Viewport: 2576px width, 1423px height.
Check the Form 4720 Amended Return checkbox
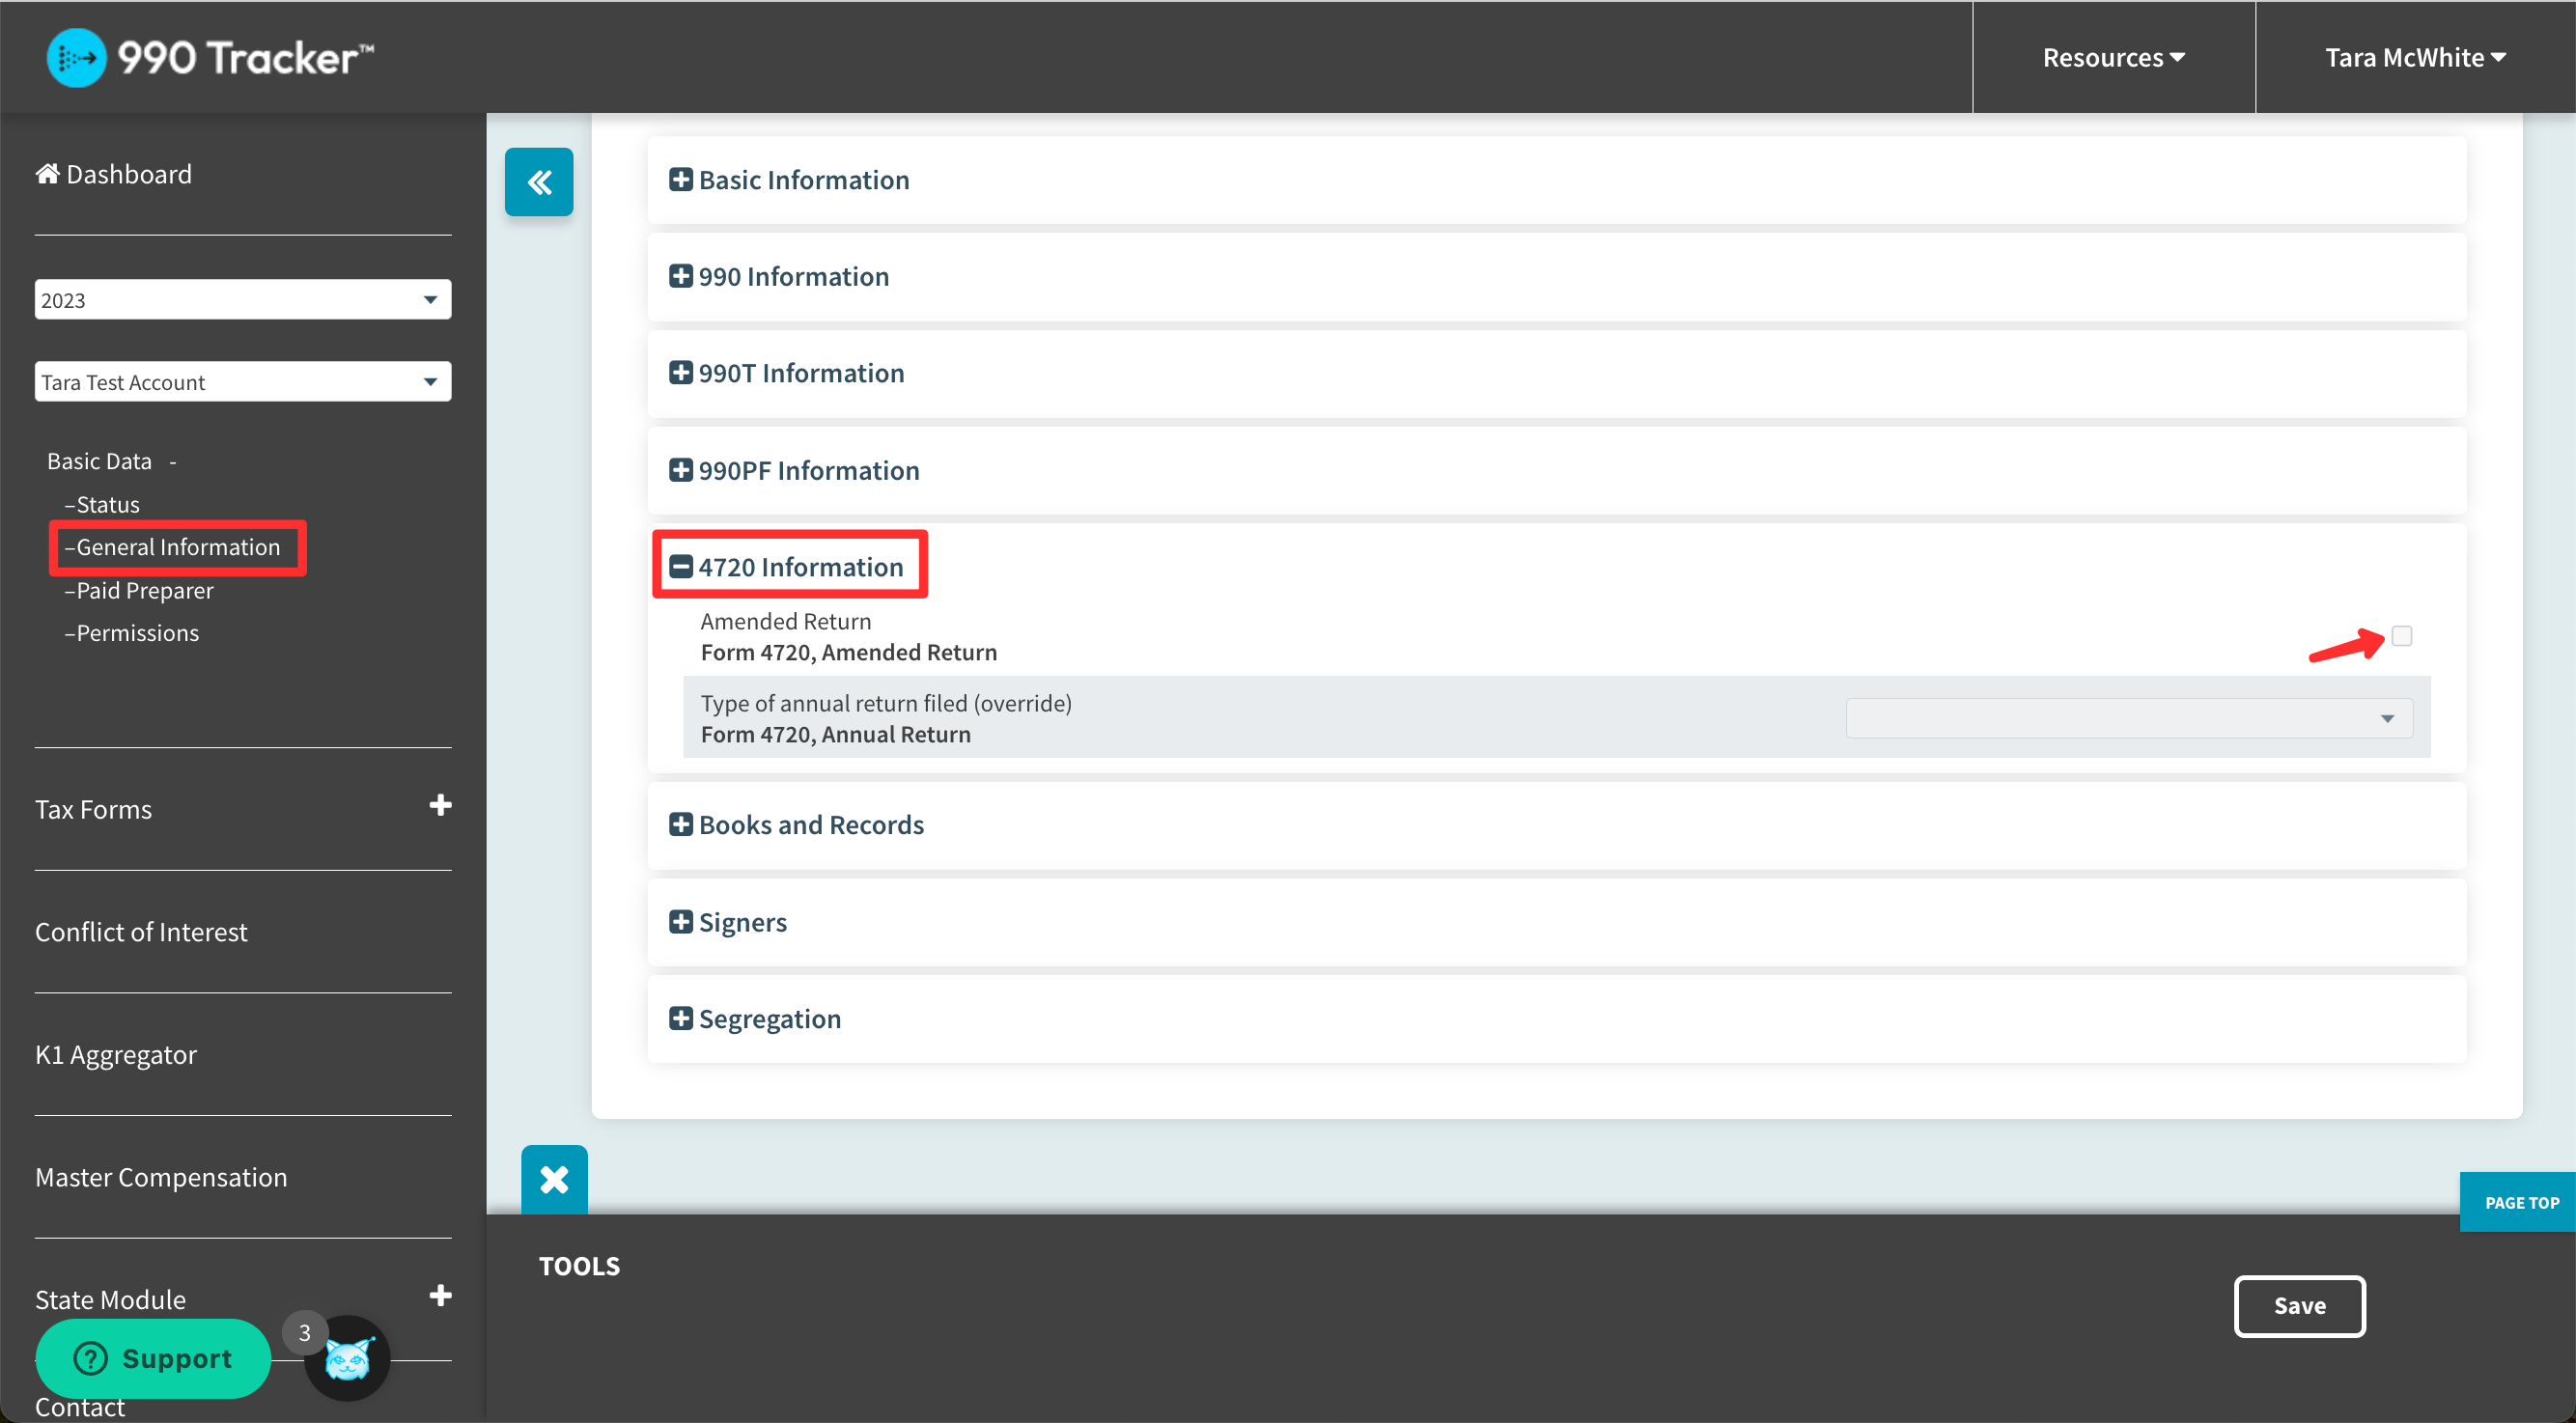pos(2401,636)
